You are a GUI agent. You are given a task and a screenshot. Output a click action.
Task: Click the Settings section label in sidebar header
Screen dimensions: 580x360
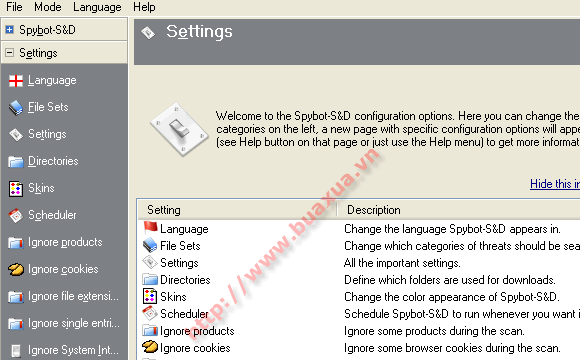click(38, 53)
